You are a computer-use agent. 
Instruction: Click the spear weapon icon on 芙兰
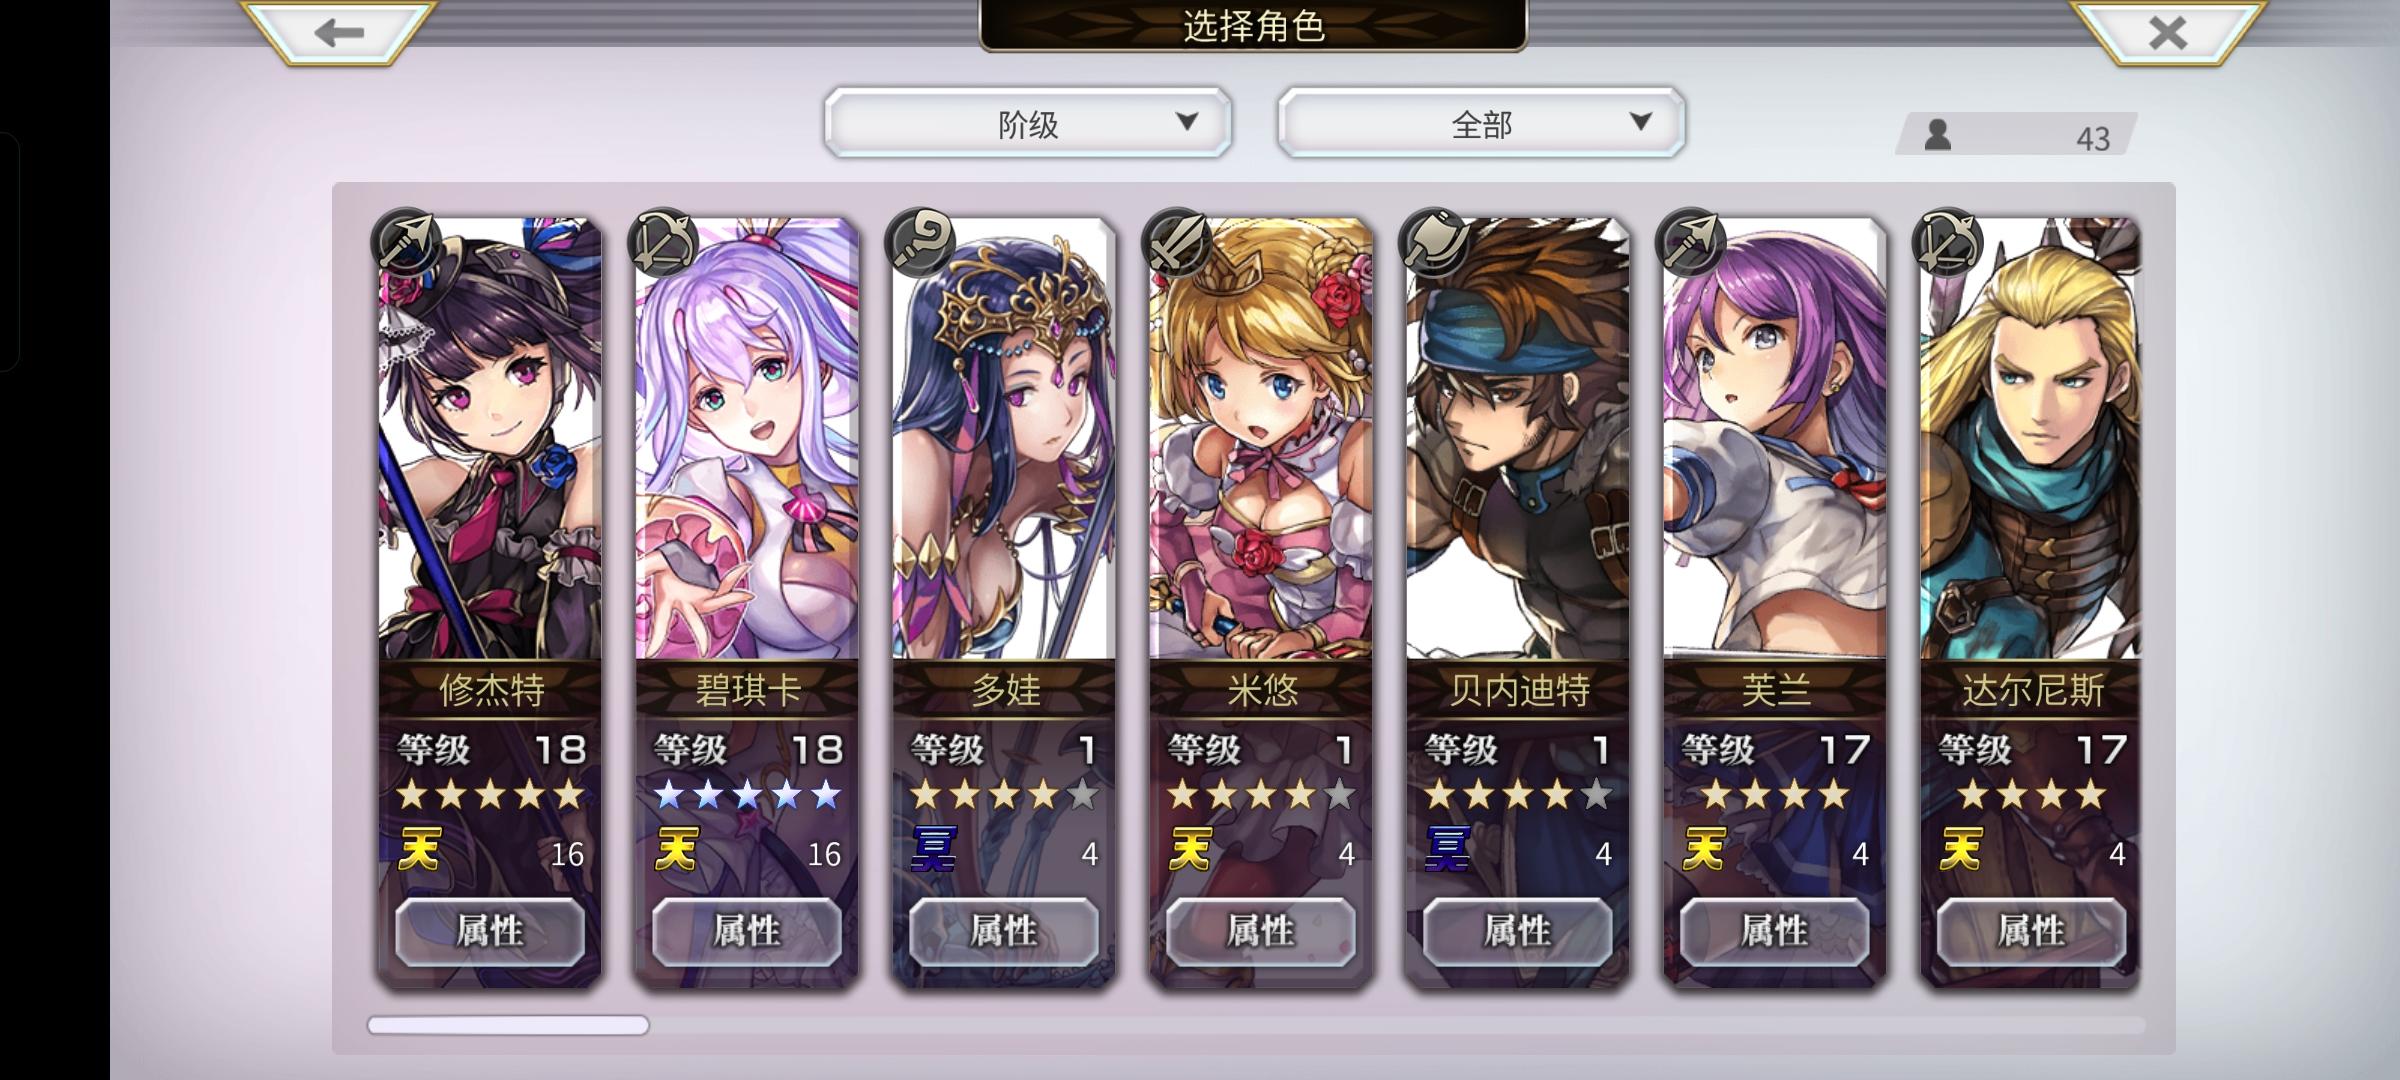pos(1690,242)
